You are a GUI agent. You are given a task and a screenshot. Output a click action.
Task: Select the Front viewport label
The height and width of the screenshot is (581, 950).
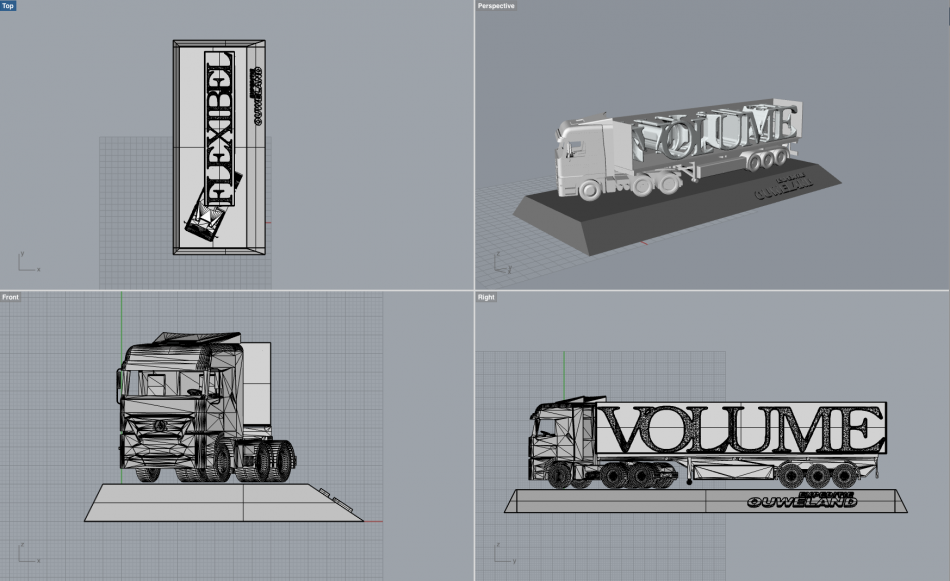(10, 297)
